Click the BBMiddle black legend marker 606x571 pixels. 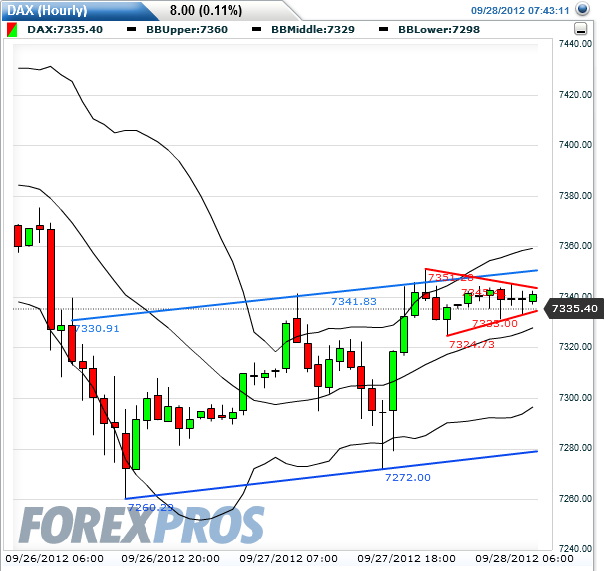click(x=258, y=31)
